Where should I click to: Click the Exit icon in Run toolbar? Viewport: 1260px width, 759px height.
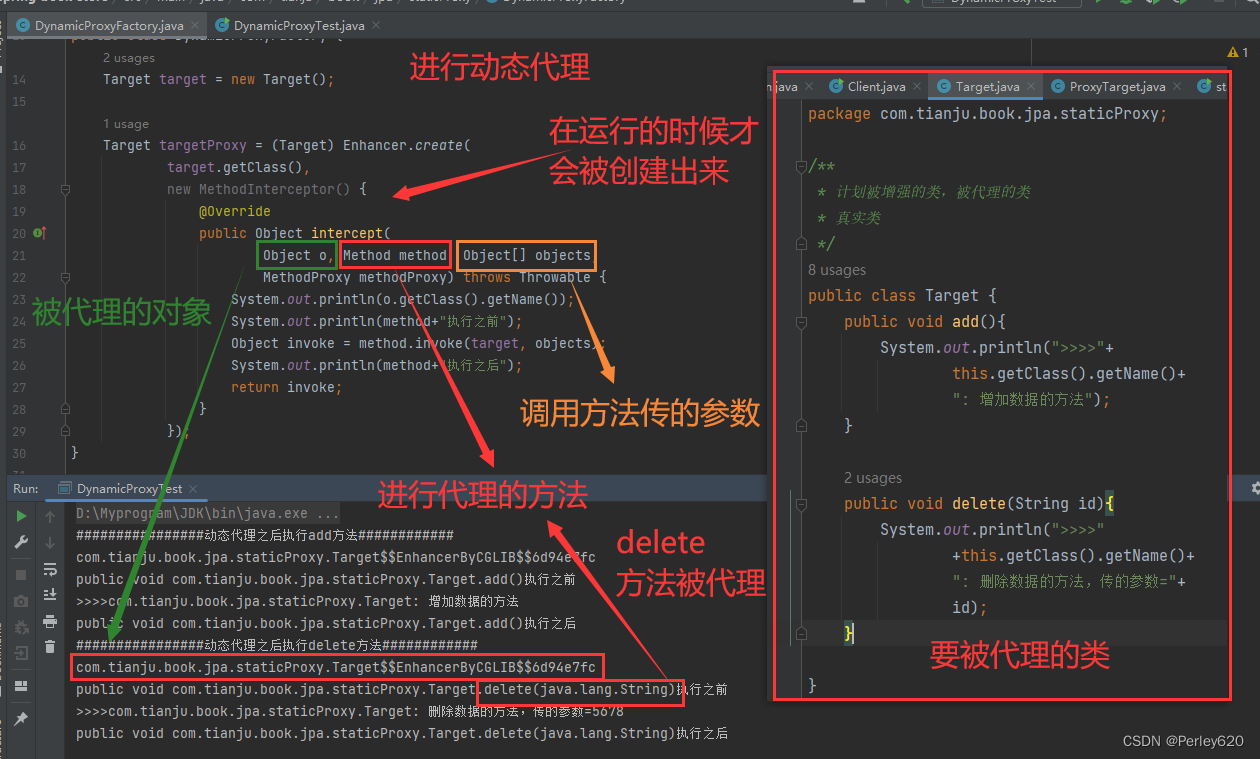click(21, 653)
